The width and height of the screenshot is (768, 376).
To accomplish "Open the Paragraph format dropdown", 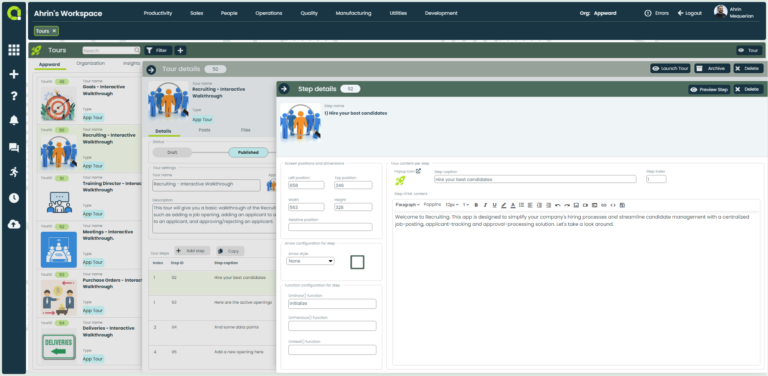I will pos(408,205).
